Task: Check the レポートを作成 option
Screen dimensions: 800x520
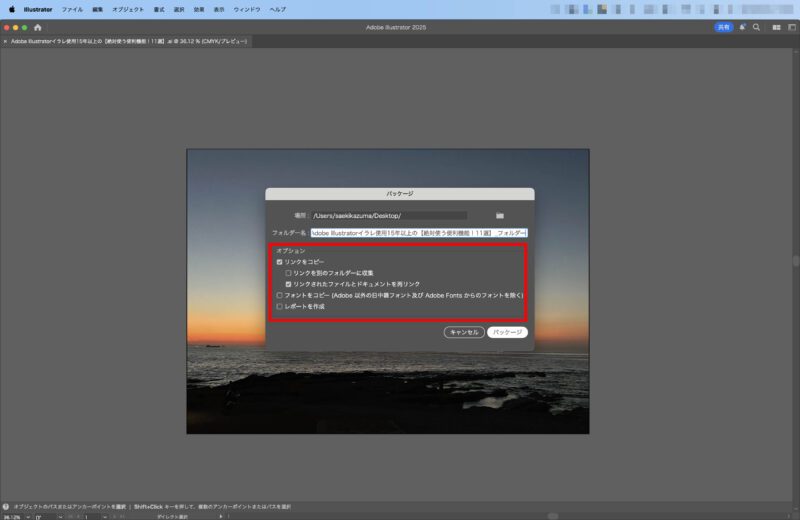Action: (x=280, y=306)
